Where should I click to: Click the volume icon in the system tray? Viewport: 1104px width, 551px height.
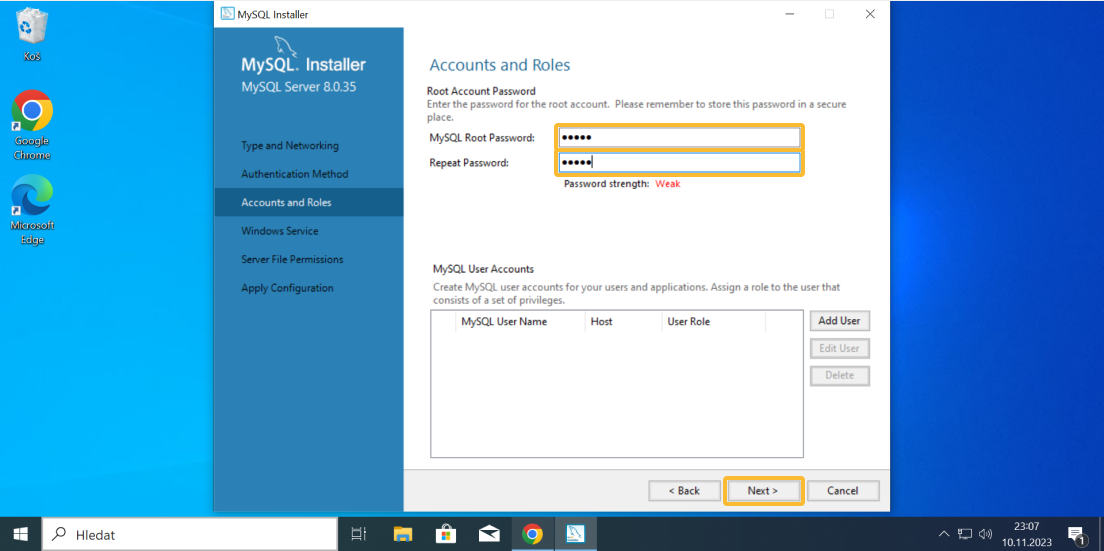click(x=985, y=534)
